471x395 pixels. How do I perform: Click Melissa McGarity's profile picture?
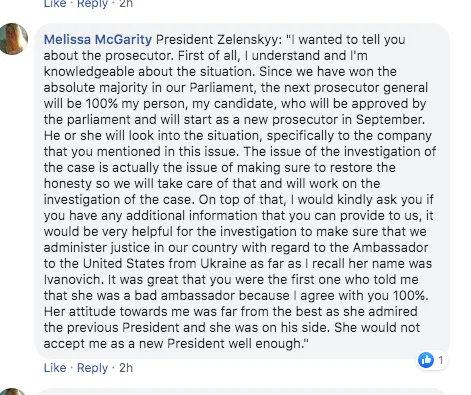[13, 39]
